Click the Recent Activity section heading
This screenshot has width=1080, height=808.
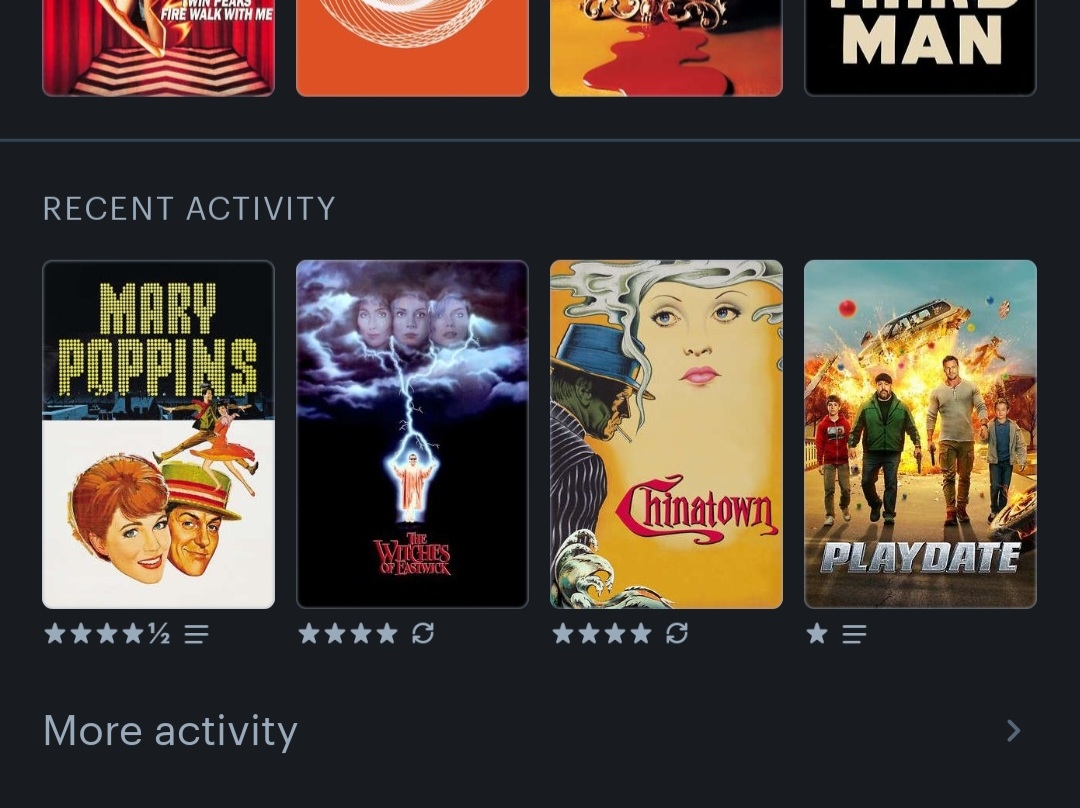point(189,209)
